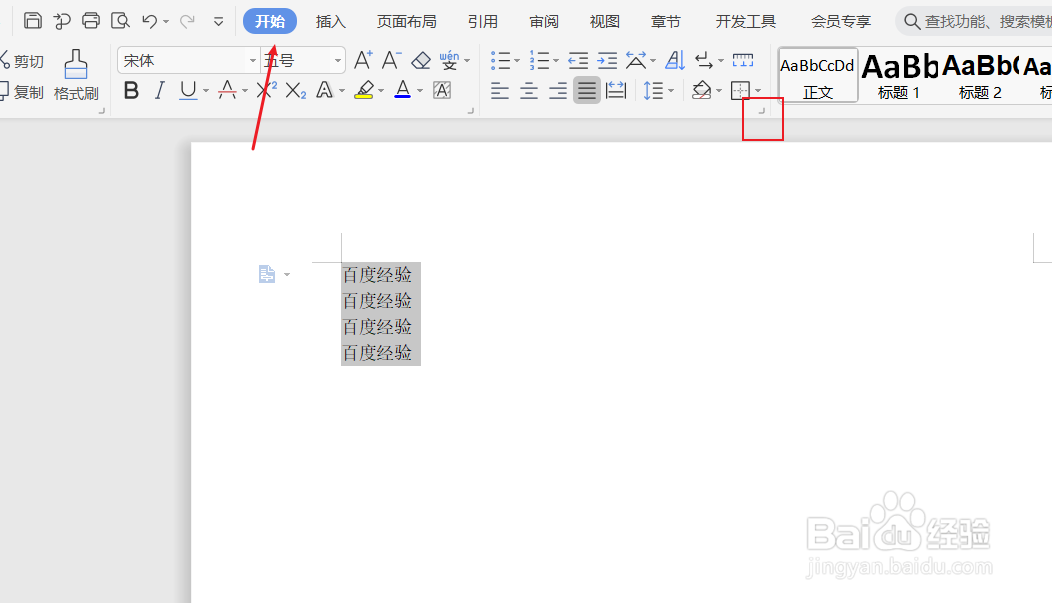Open the quick access customize dropdown

(218, 21)
